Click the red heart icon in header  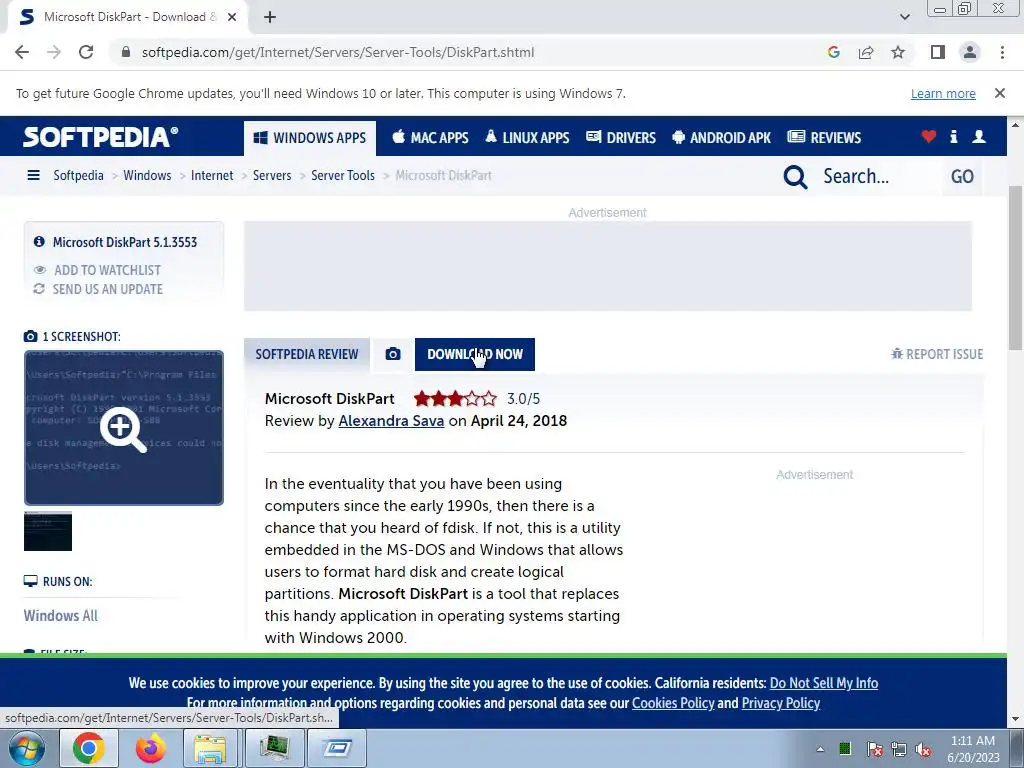pos(929,136)
